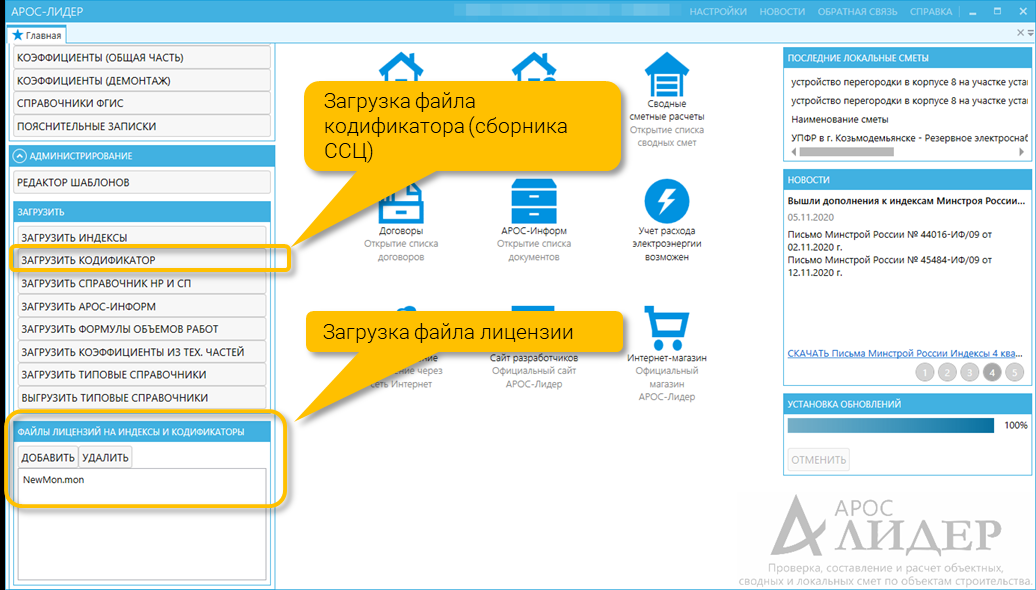Go to news page 2
The image size is (1036, 590).
[x=947, y=373]
